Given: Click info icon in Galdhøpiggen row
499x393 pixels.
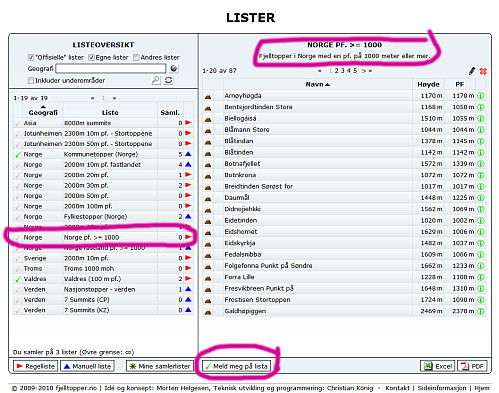Looking at the screenshot, I should [x=481, y=311].
